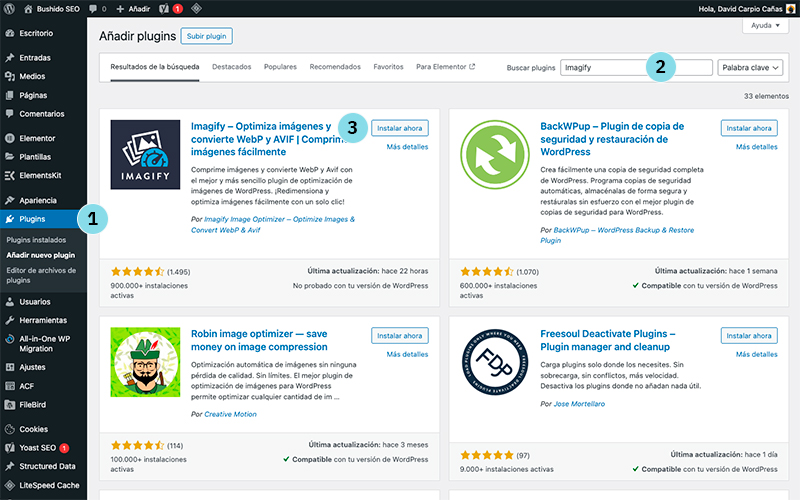Viewport: 800px width, 500px height.
Task: Focus the Buscar plugins search field
Action: tap(636, 67)
